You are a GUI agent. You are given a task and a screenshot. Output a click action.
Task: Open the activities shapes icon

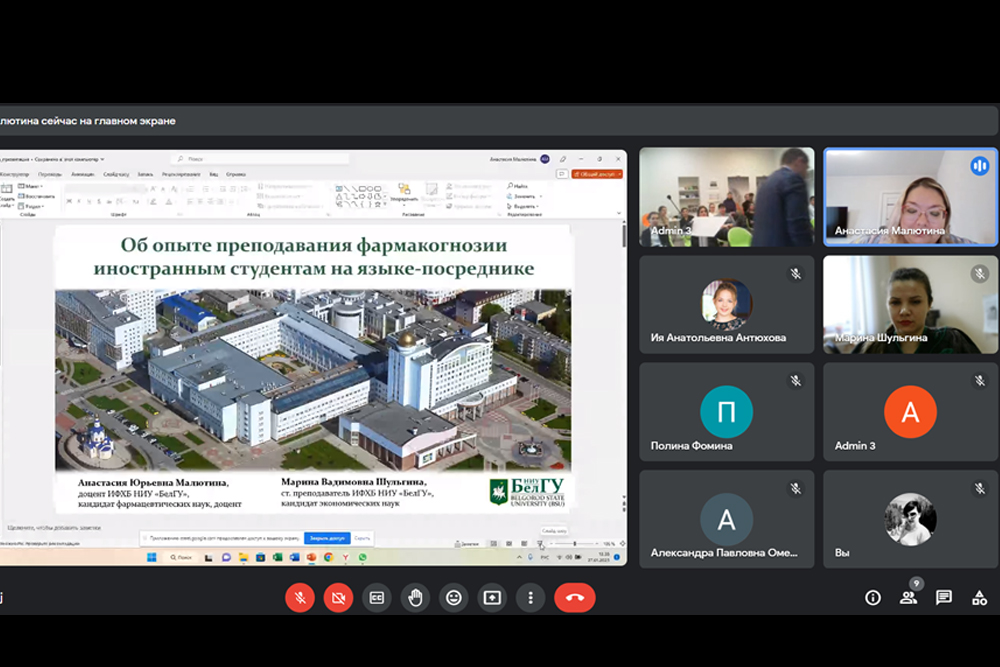click(979, 598)
